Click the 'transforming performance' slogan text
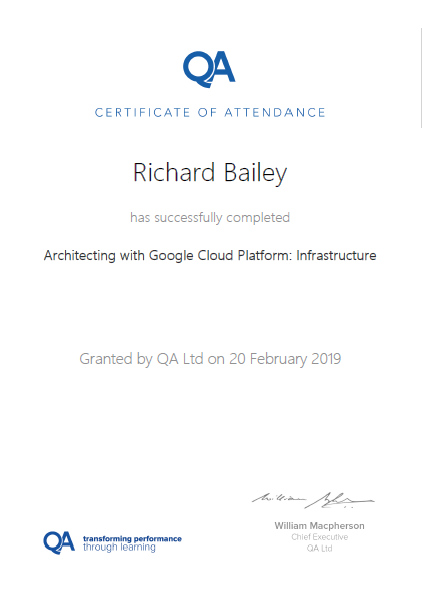 click(x=132, y=539)
